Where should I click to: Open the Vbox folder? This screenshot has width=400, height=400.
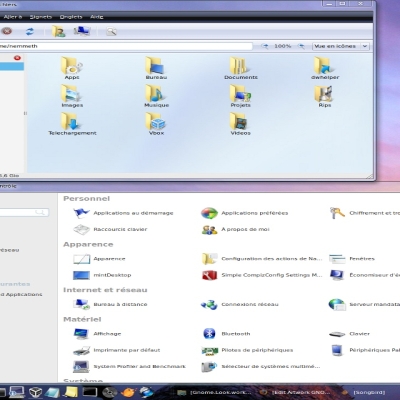pos(156,124)
